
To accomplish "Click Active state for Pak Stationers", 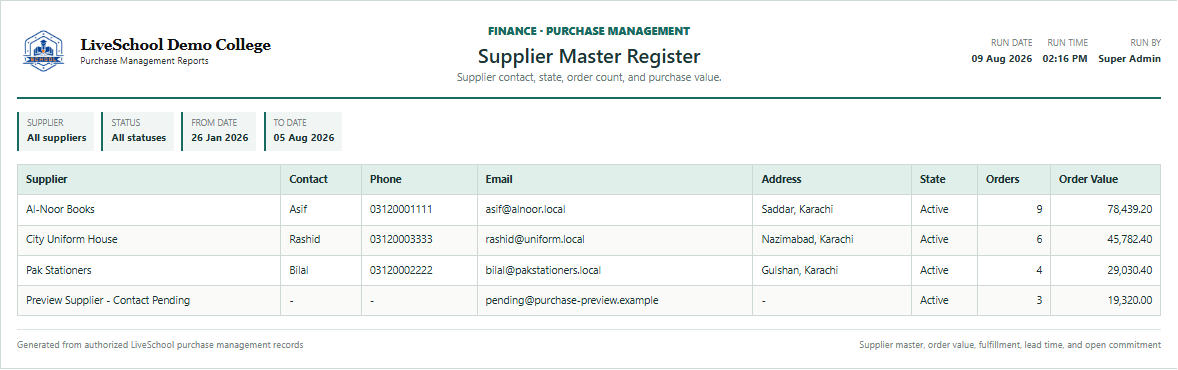I will pyautogui.click(x=934, y=270).
